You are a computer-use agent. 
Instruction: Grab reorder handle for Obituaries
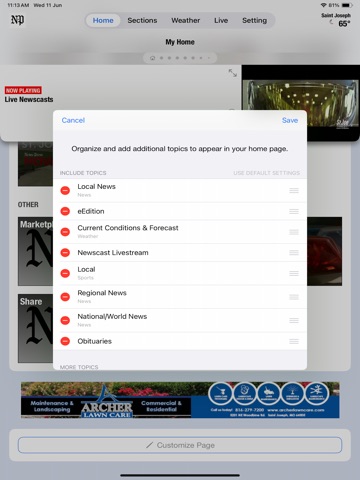(x=294, y=341)
